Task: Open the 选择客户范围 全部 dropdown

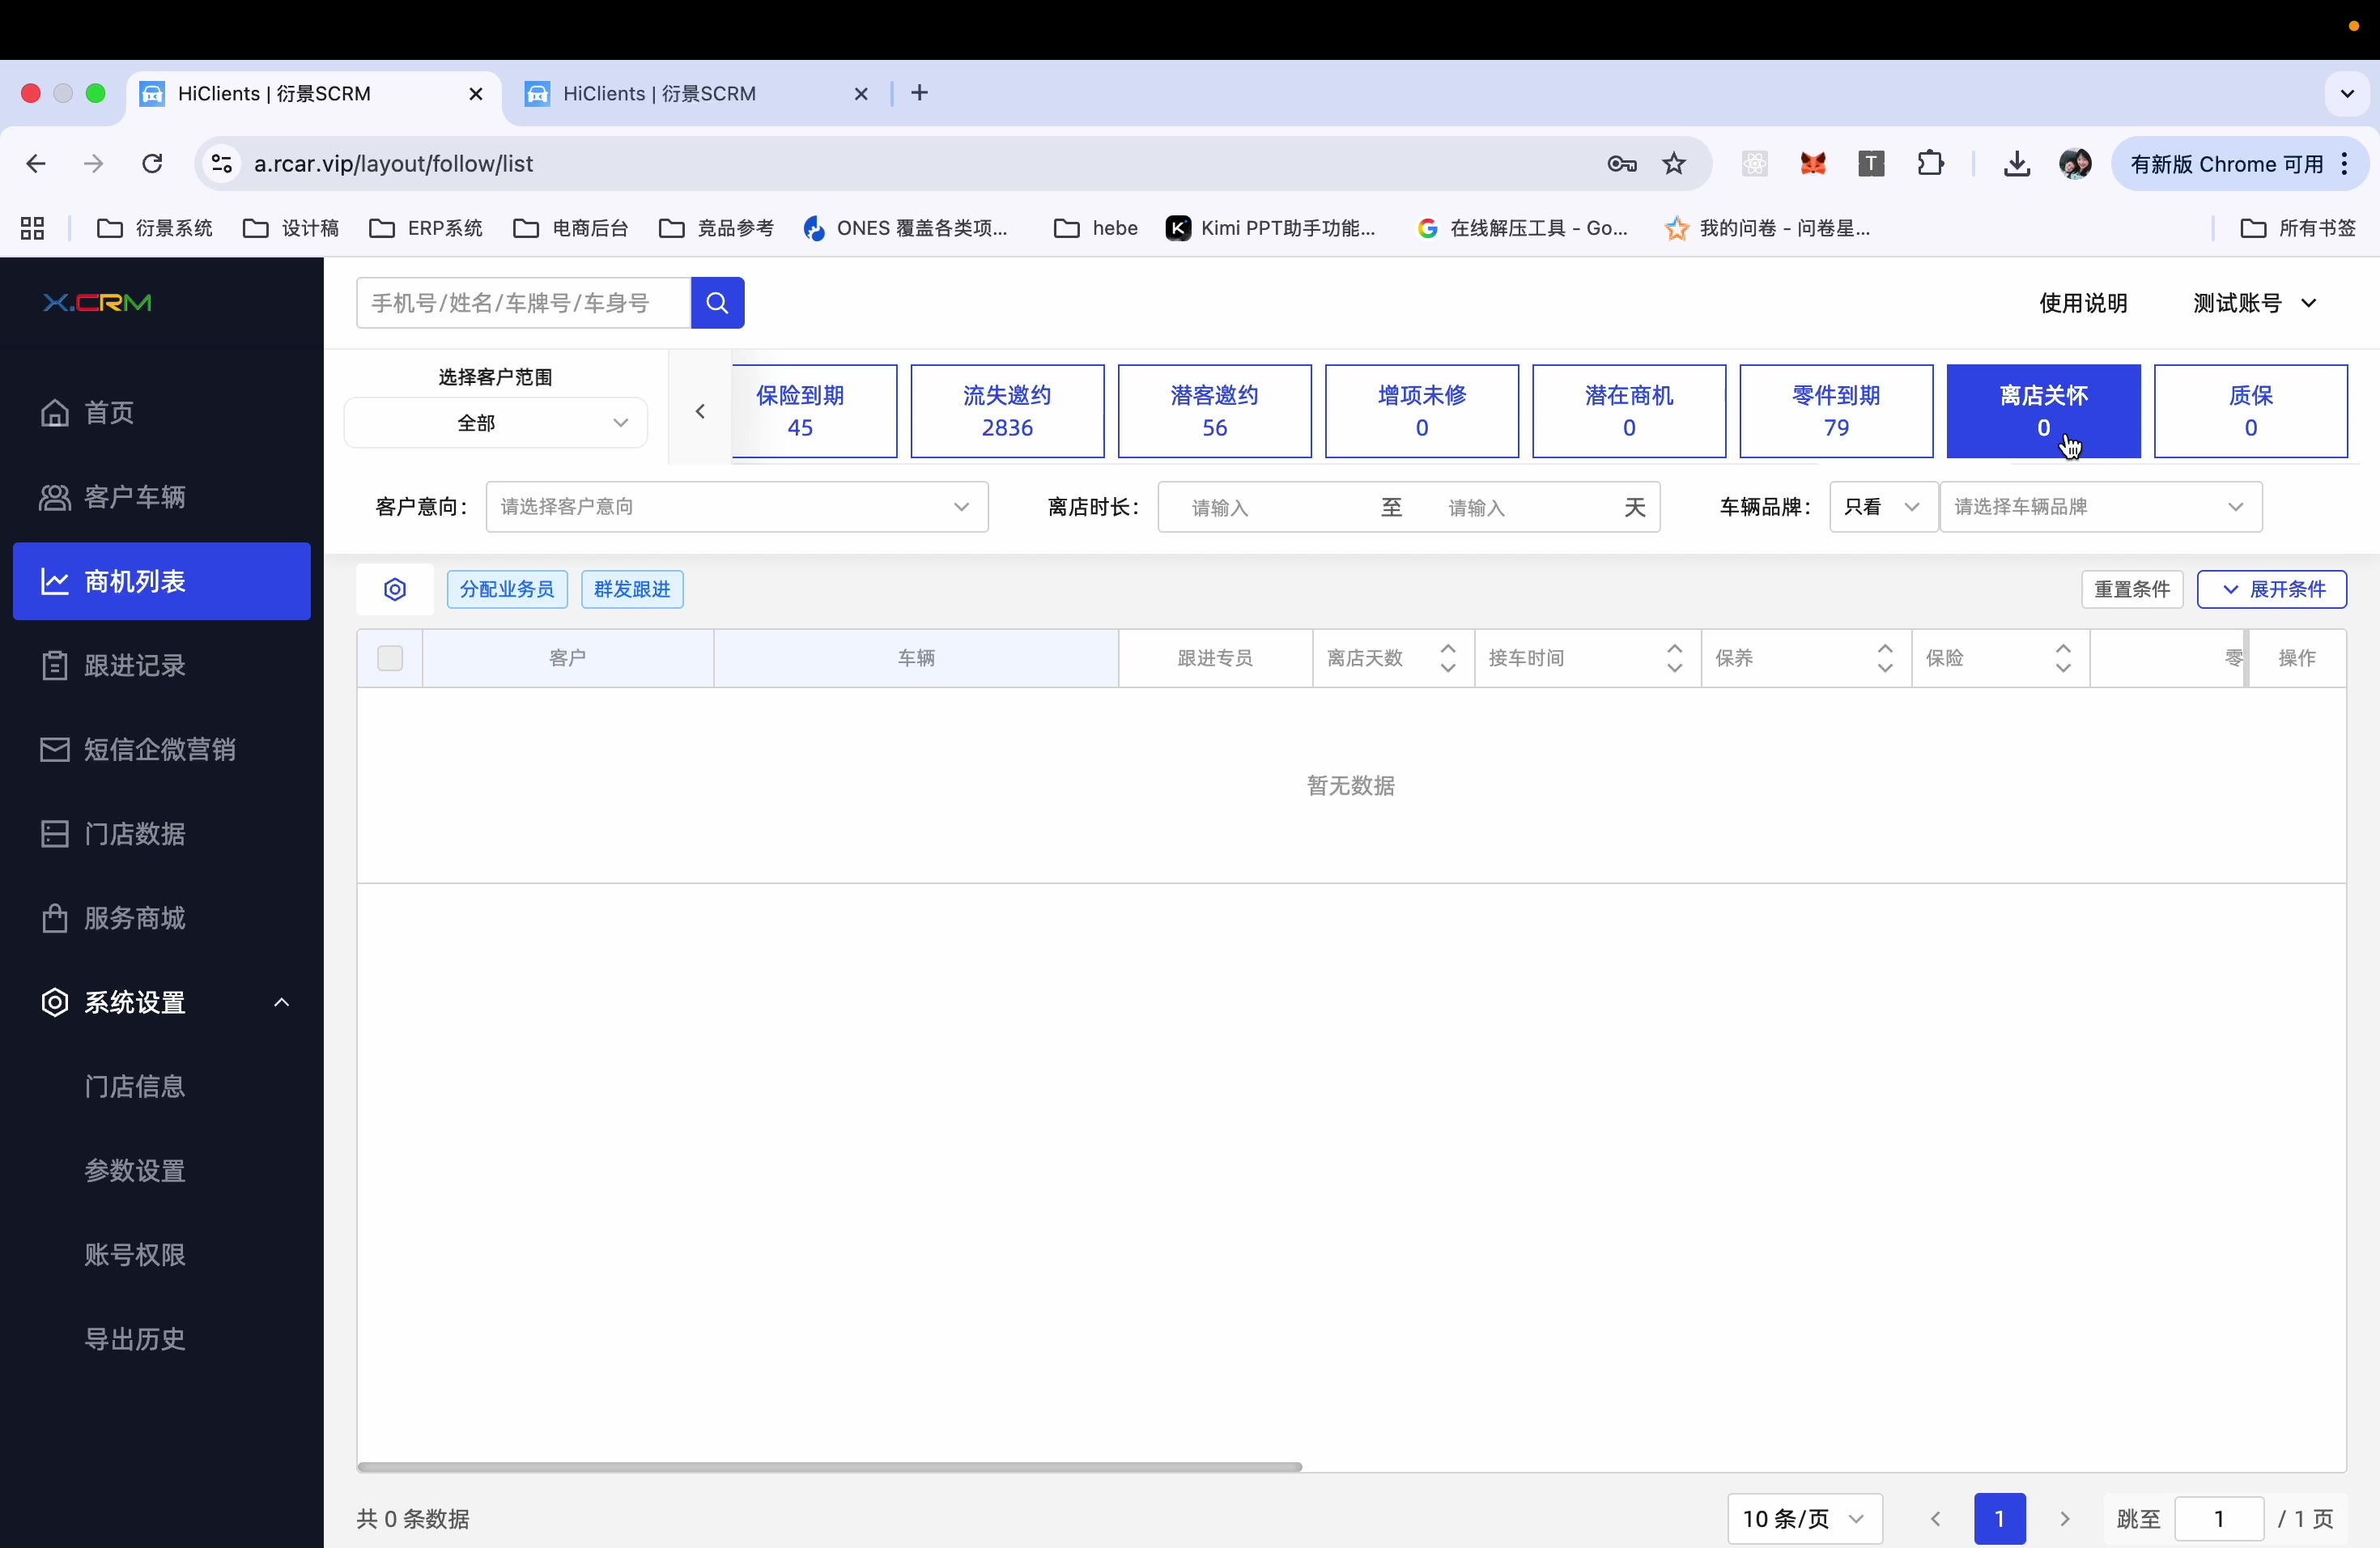Action: 496,423
